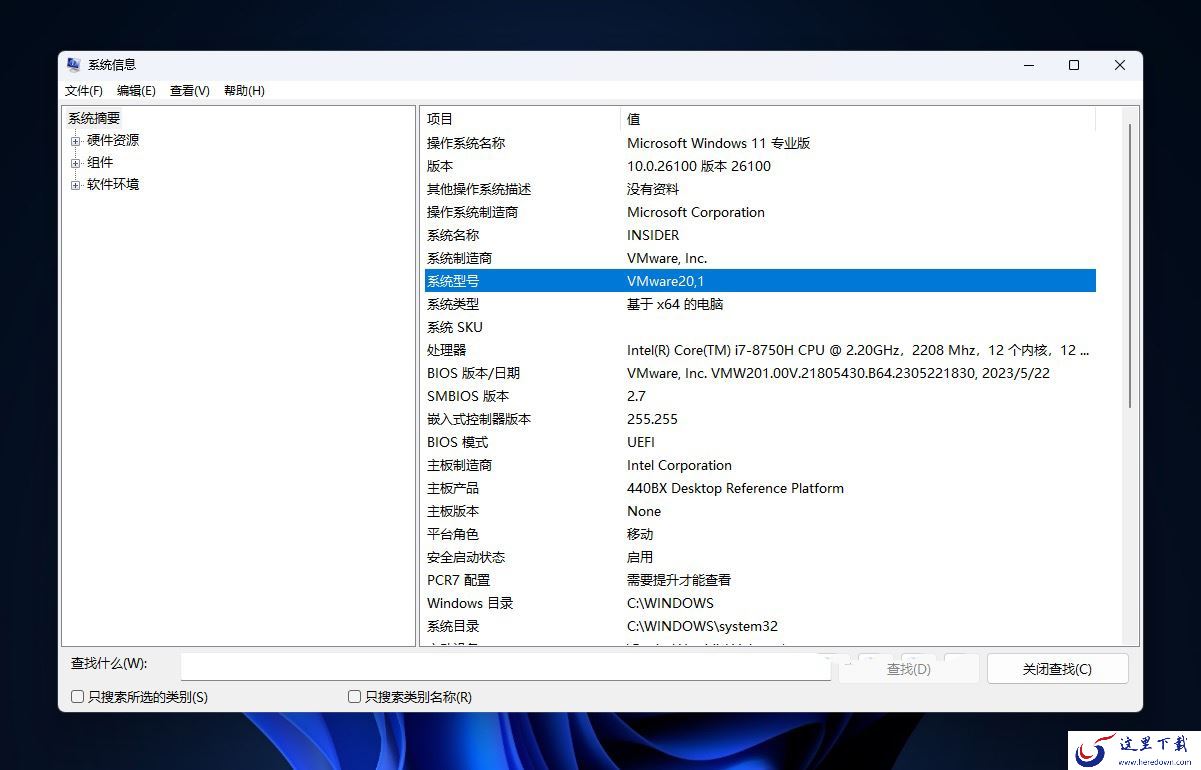Click the 需要提升才能查看 value
The image size is (1201, 770).
click(x=679, y=580)
